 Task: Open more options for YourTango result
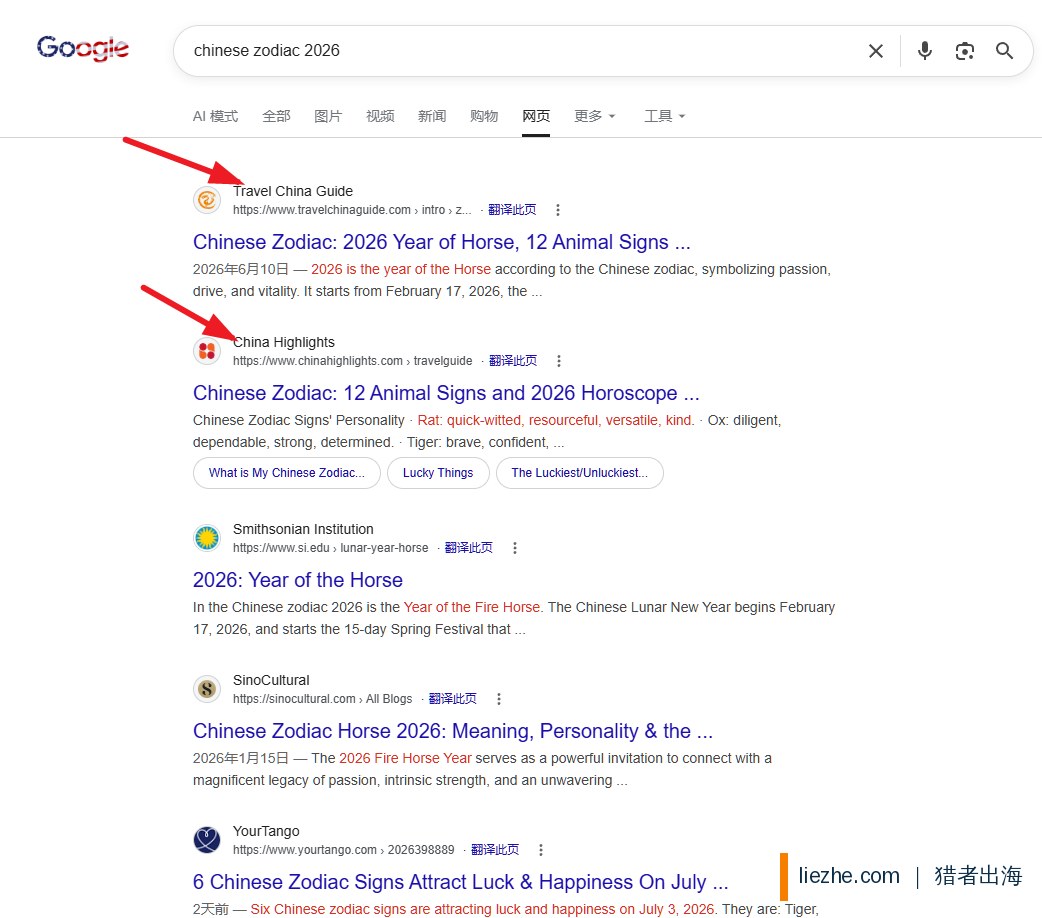(x=541, y=850)
